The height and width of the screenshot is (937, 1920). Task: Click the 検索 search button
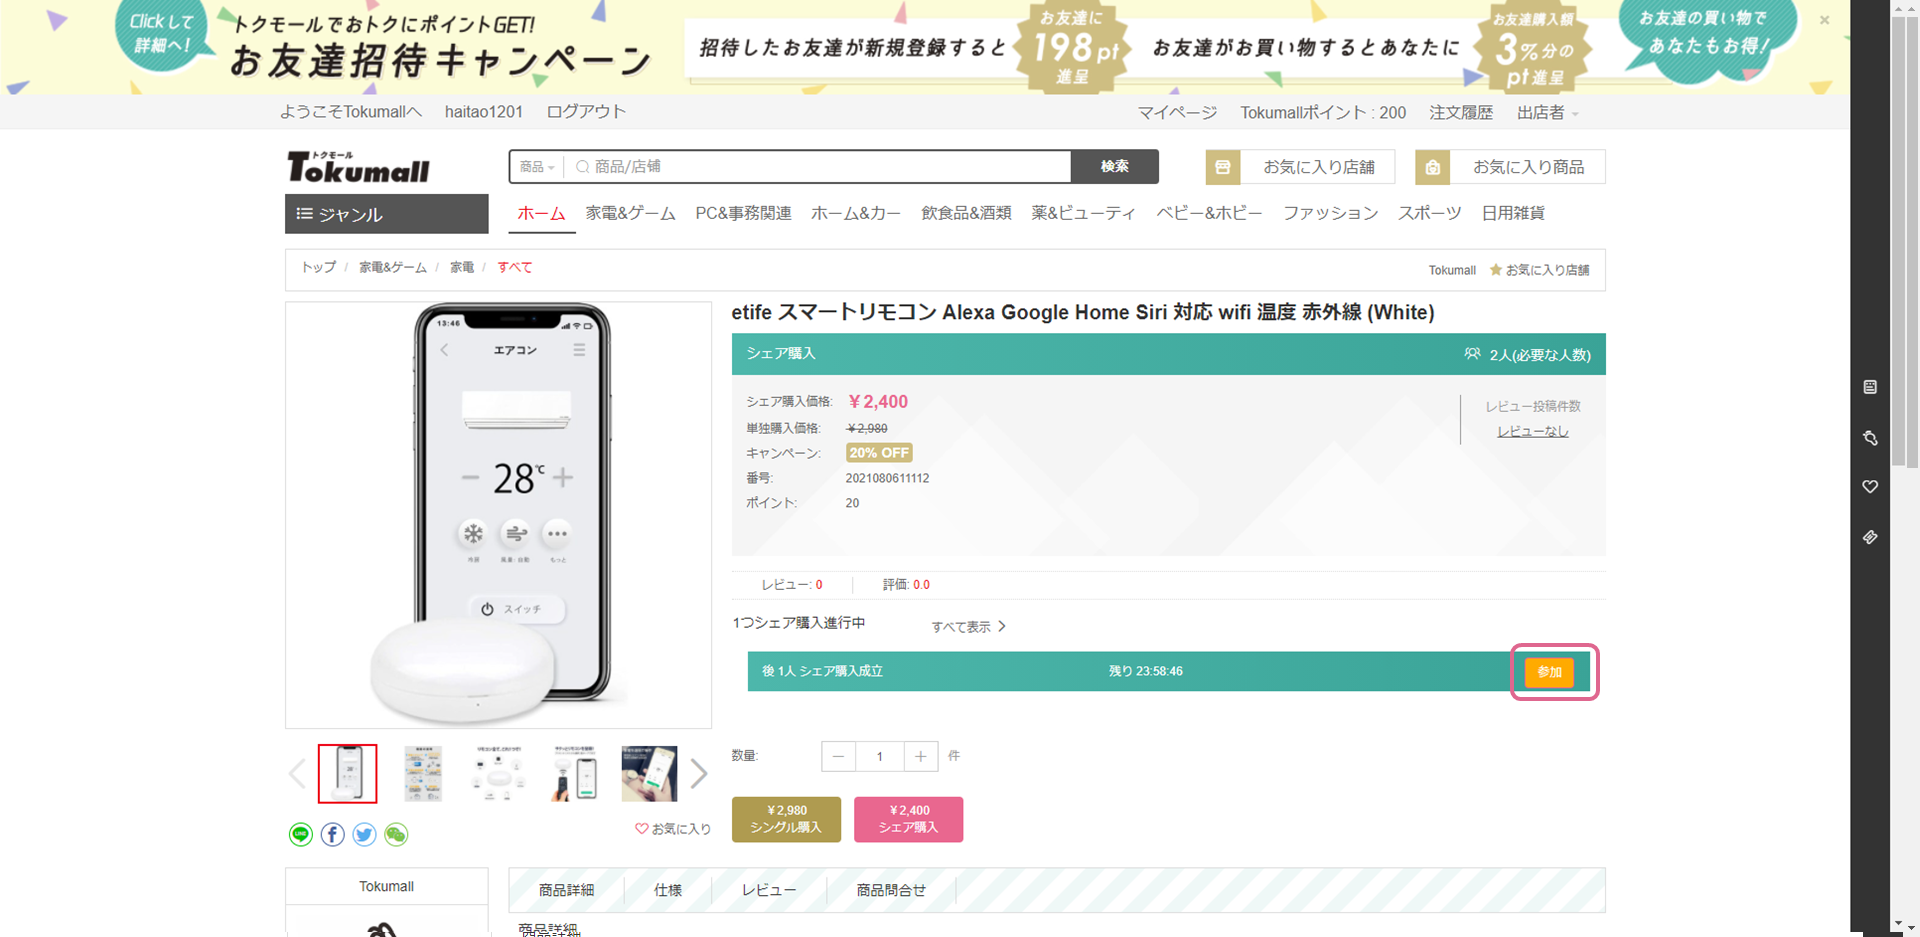pyautogui.click(x=1115, y=167)
